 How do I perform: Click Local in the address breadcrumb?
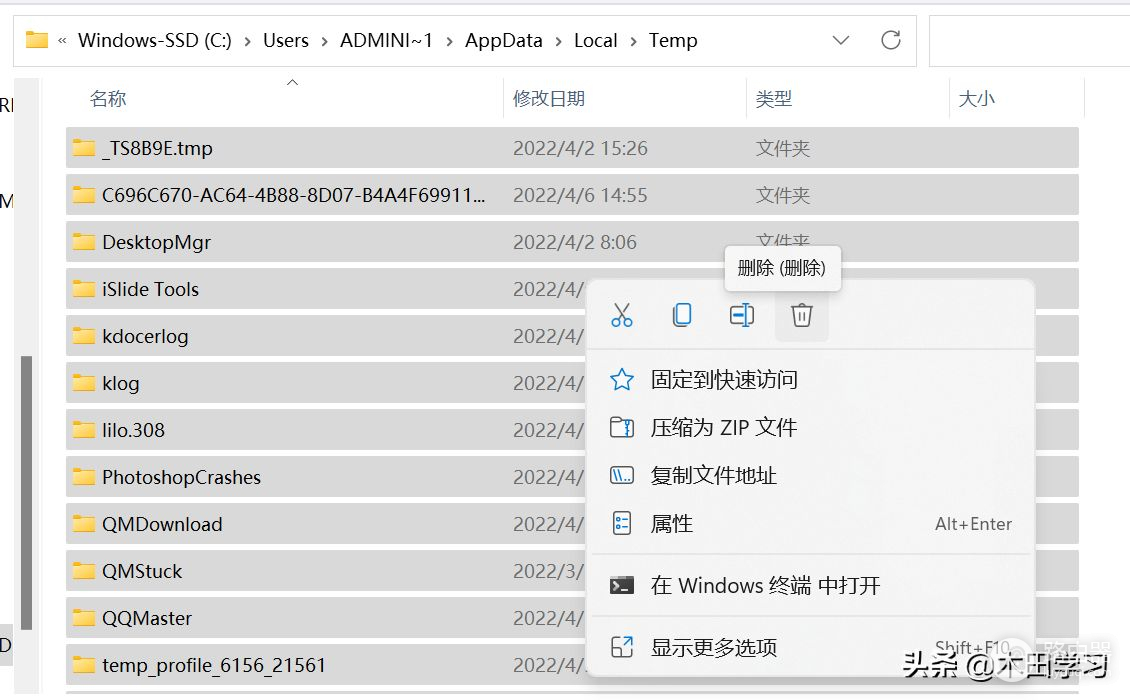595,41
